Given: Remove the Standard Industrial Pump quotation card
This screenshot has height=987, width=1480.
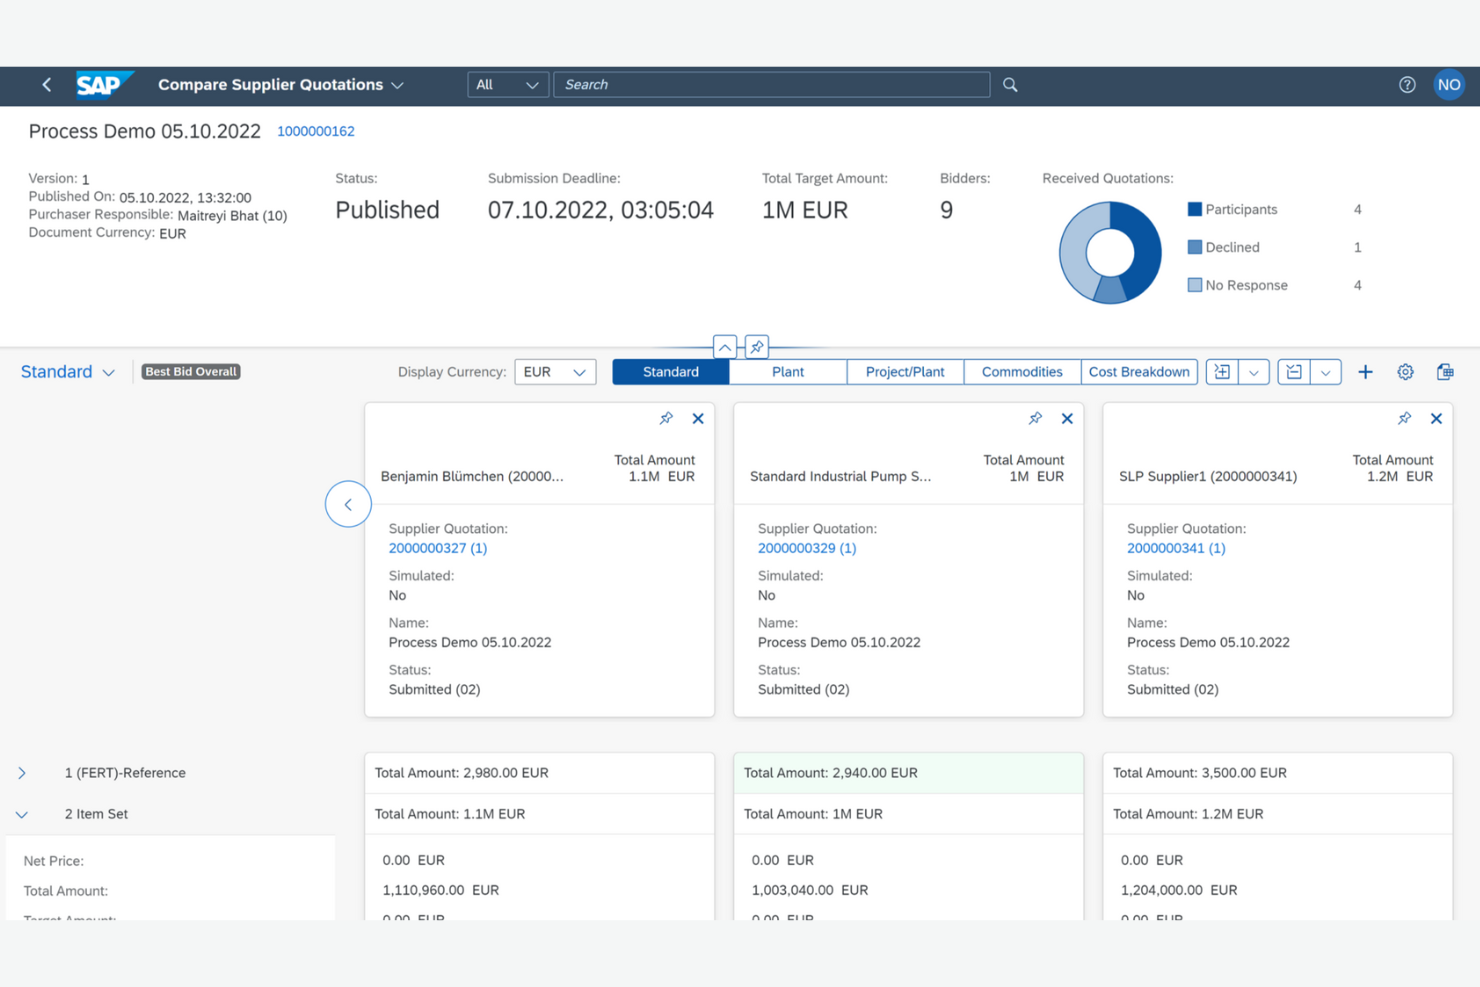Looking at the screenshot, I should point(1066,419).
